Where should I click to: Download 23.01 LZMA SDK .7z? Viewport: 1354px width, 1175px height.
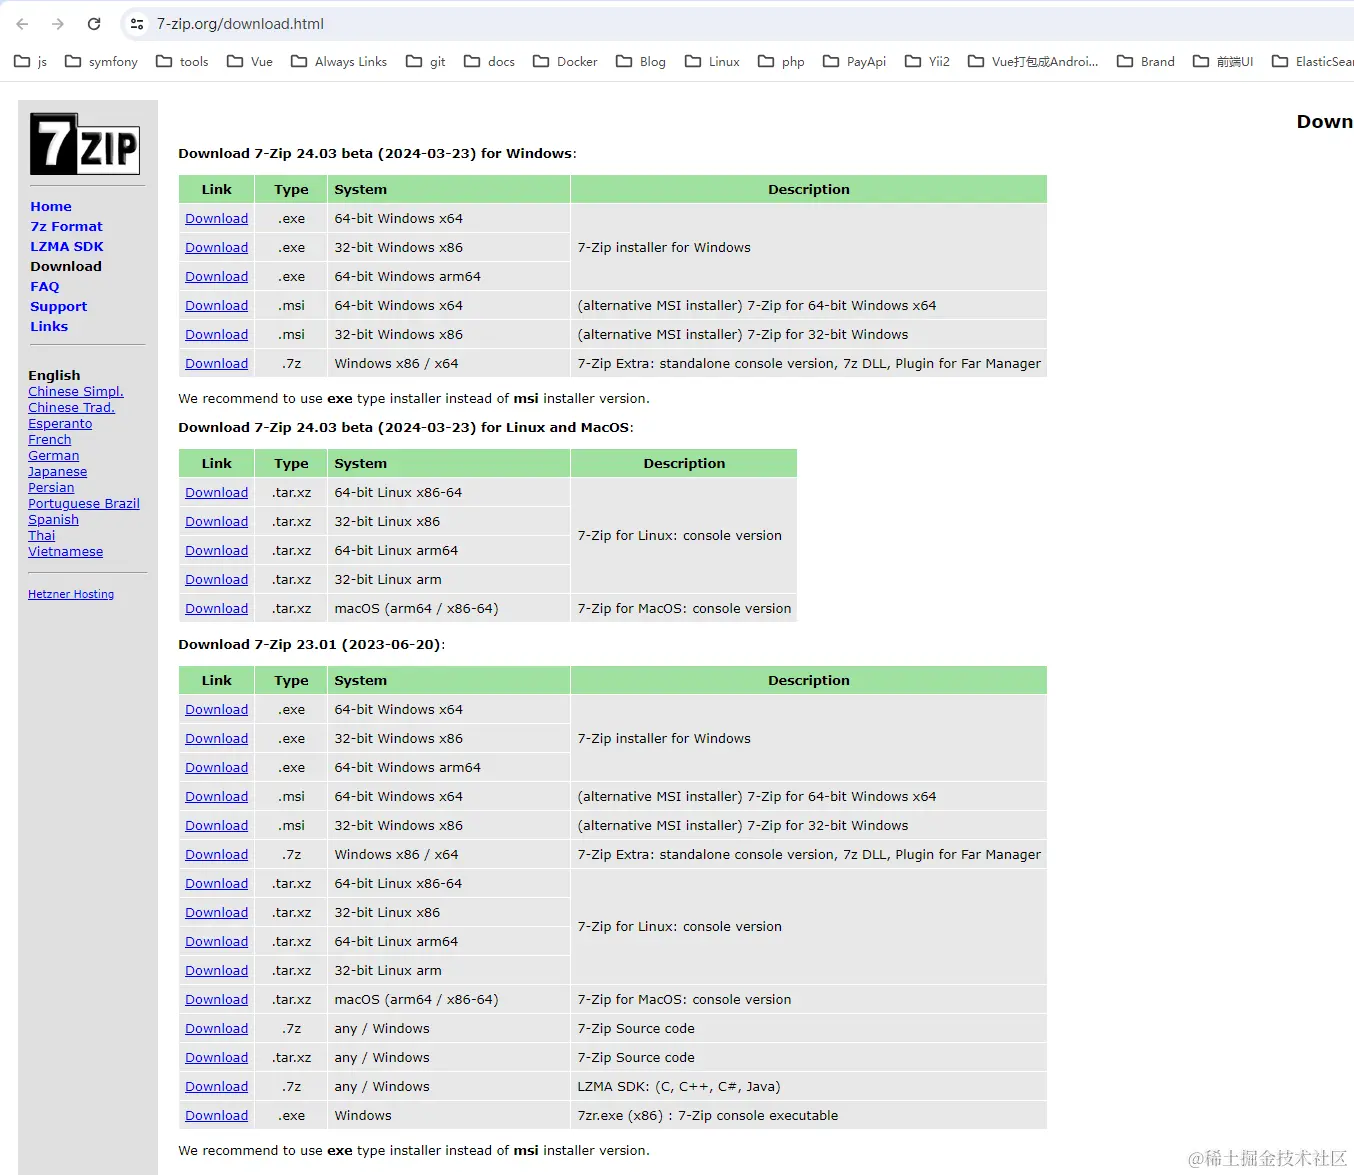click(x=216, y=1086)
